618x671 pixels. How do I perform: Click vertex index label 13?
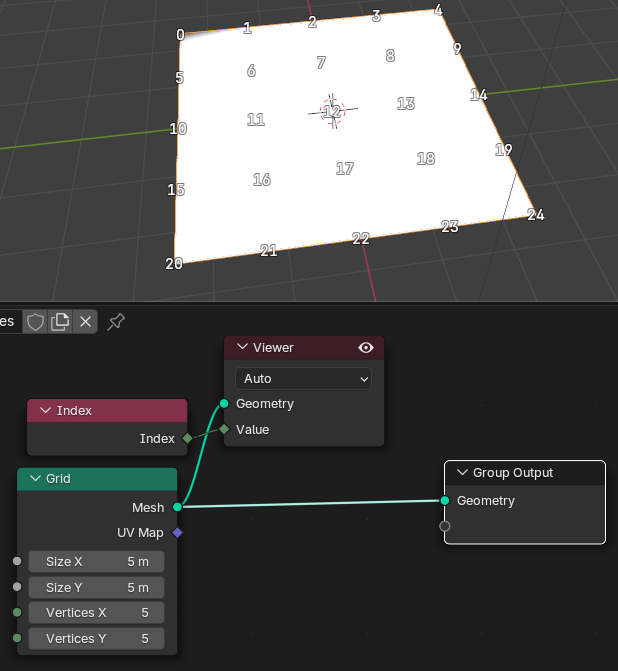[x=406, y=103]
